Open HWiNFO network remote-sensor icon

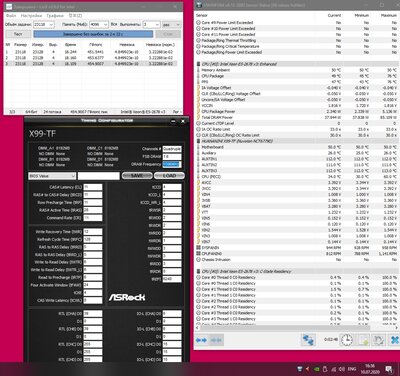point(308,340)
